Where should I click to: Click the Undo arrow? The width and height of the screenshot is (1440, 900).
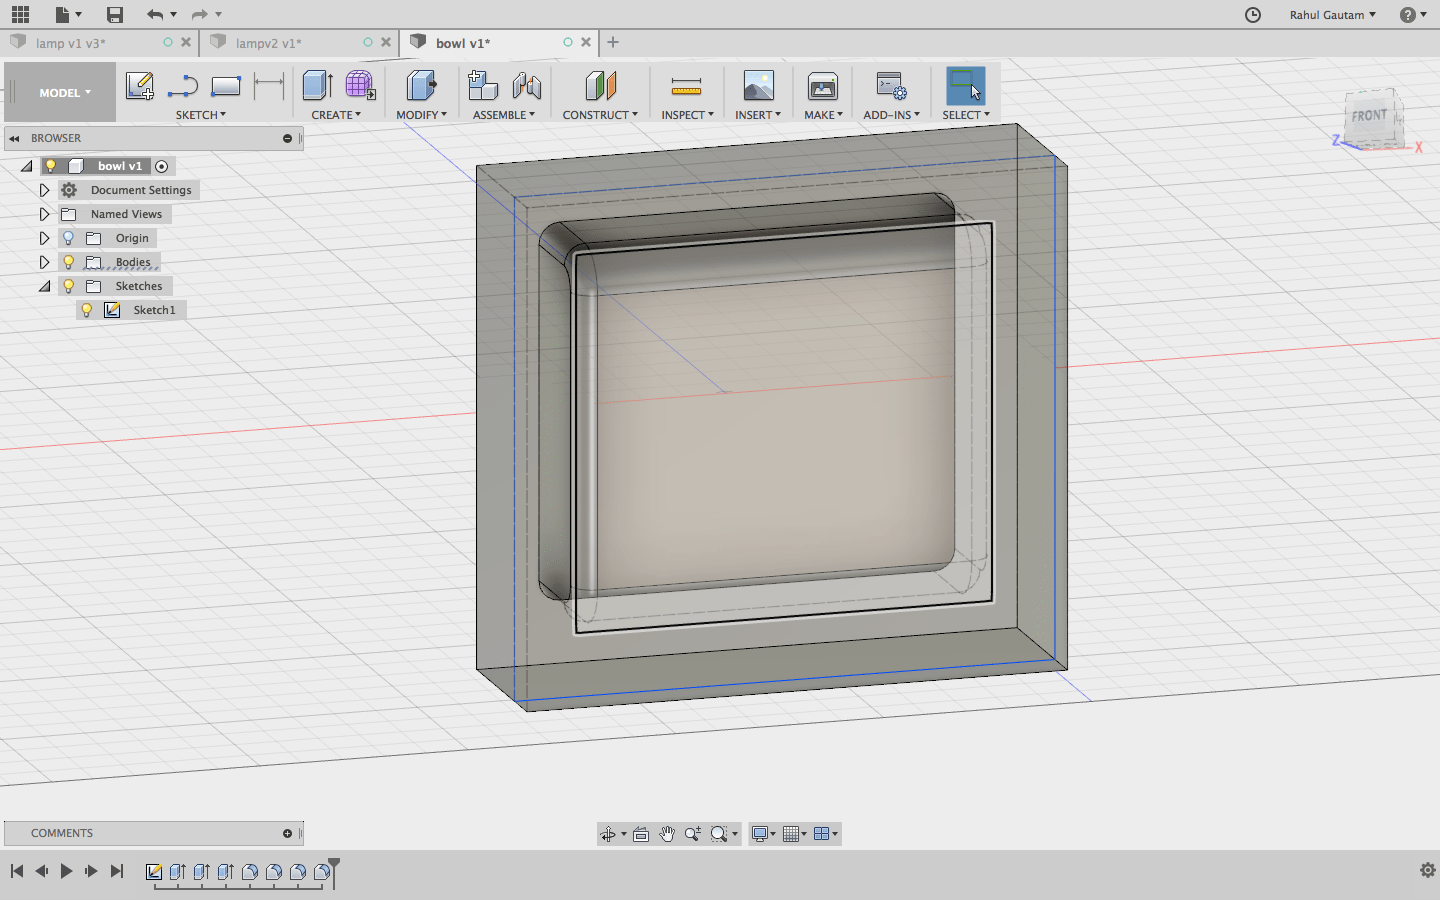pyautogui.click(x=154, y=14)
